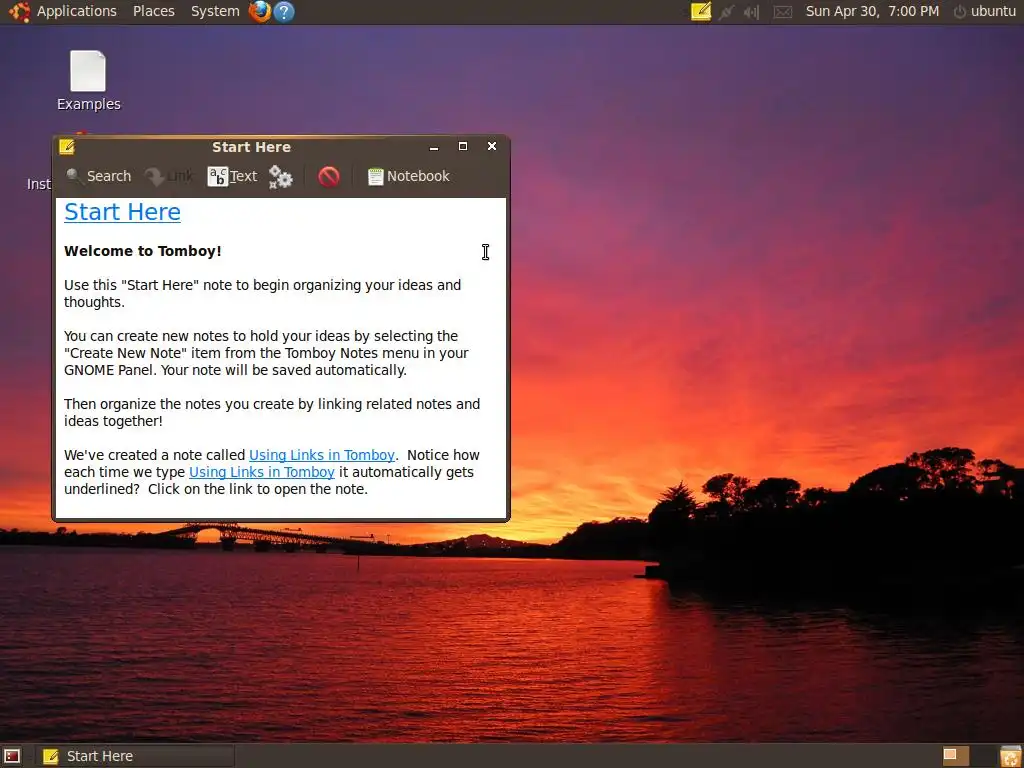Click the Start Here note title

tap(122, 212)
